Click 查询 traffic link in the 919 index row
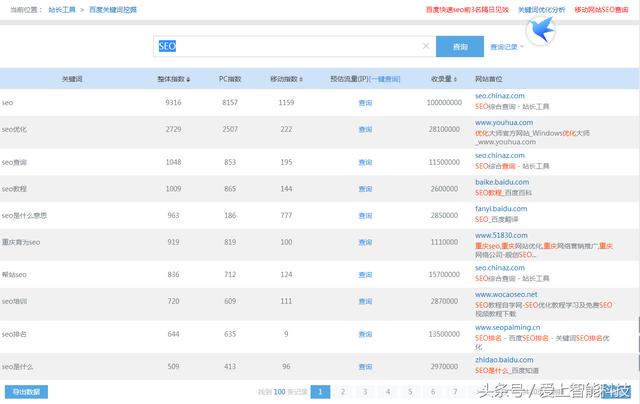Screen dimensions: 640x404 [365, 242]
